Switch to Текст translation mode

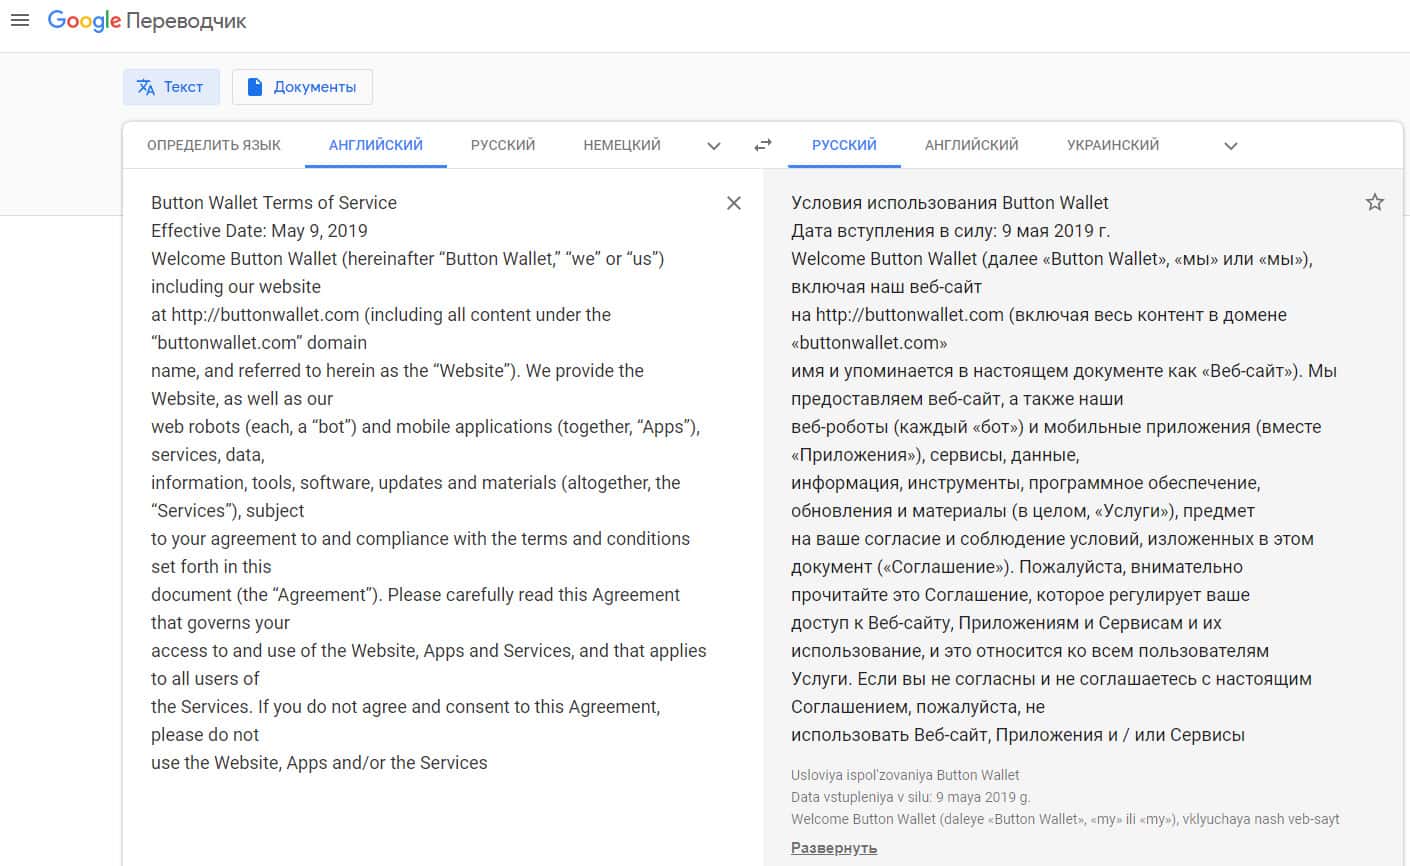point(171,87)
